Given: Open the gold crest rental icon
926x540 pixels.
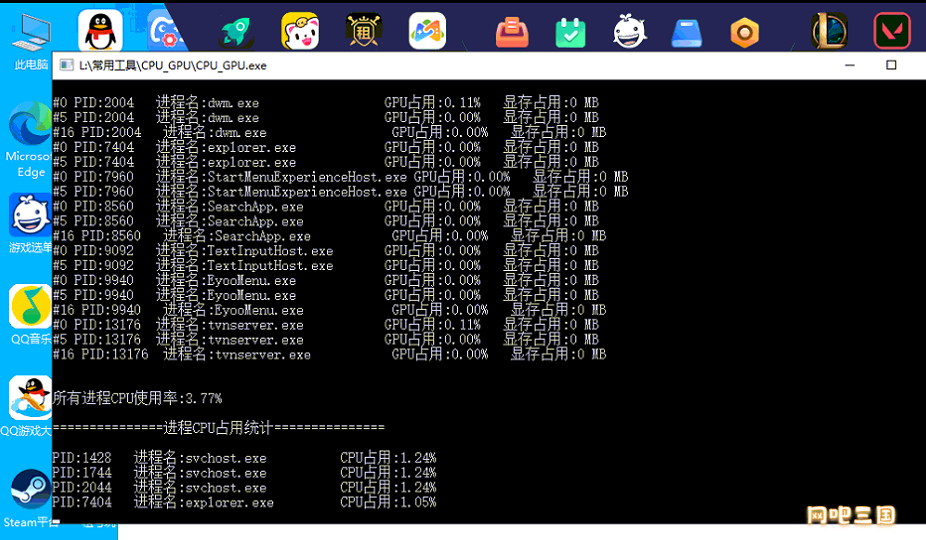Looking at the screenshot, I should point(364,31).
